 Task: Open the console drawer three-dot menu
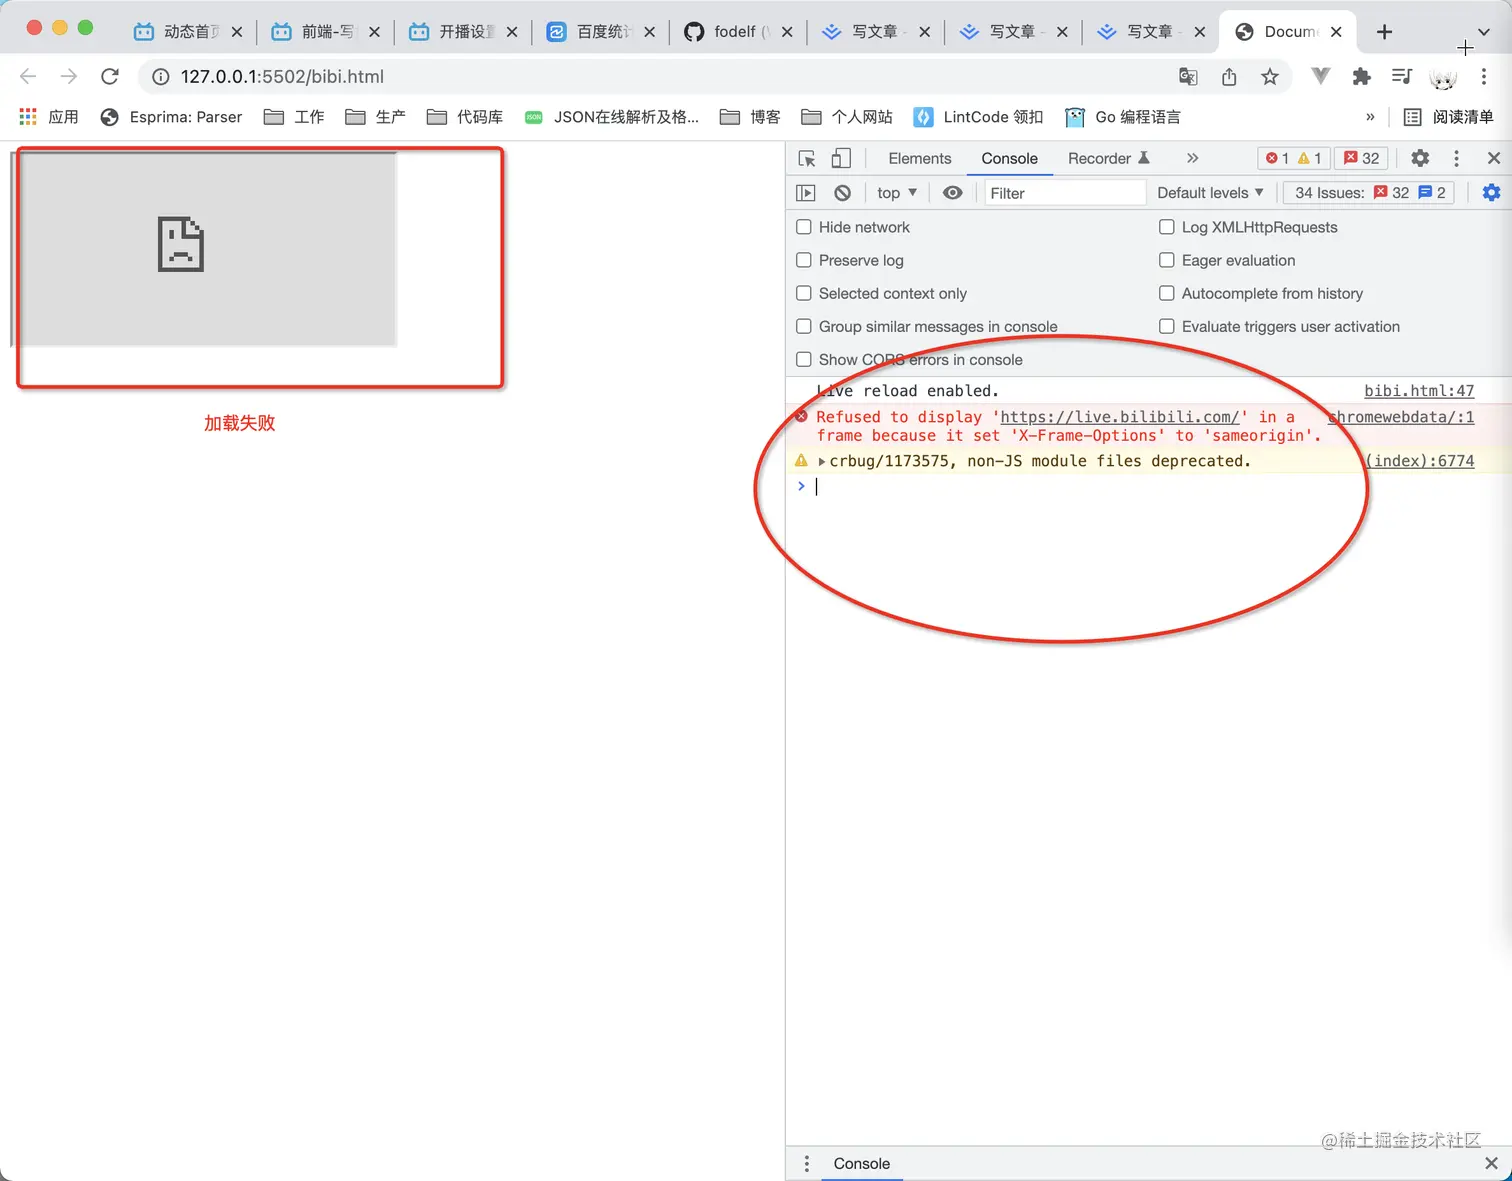[807, 1163]
